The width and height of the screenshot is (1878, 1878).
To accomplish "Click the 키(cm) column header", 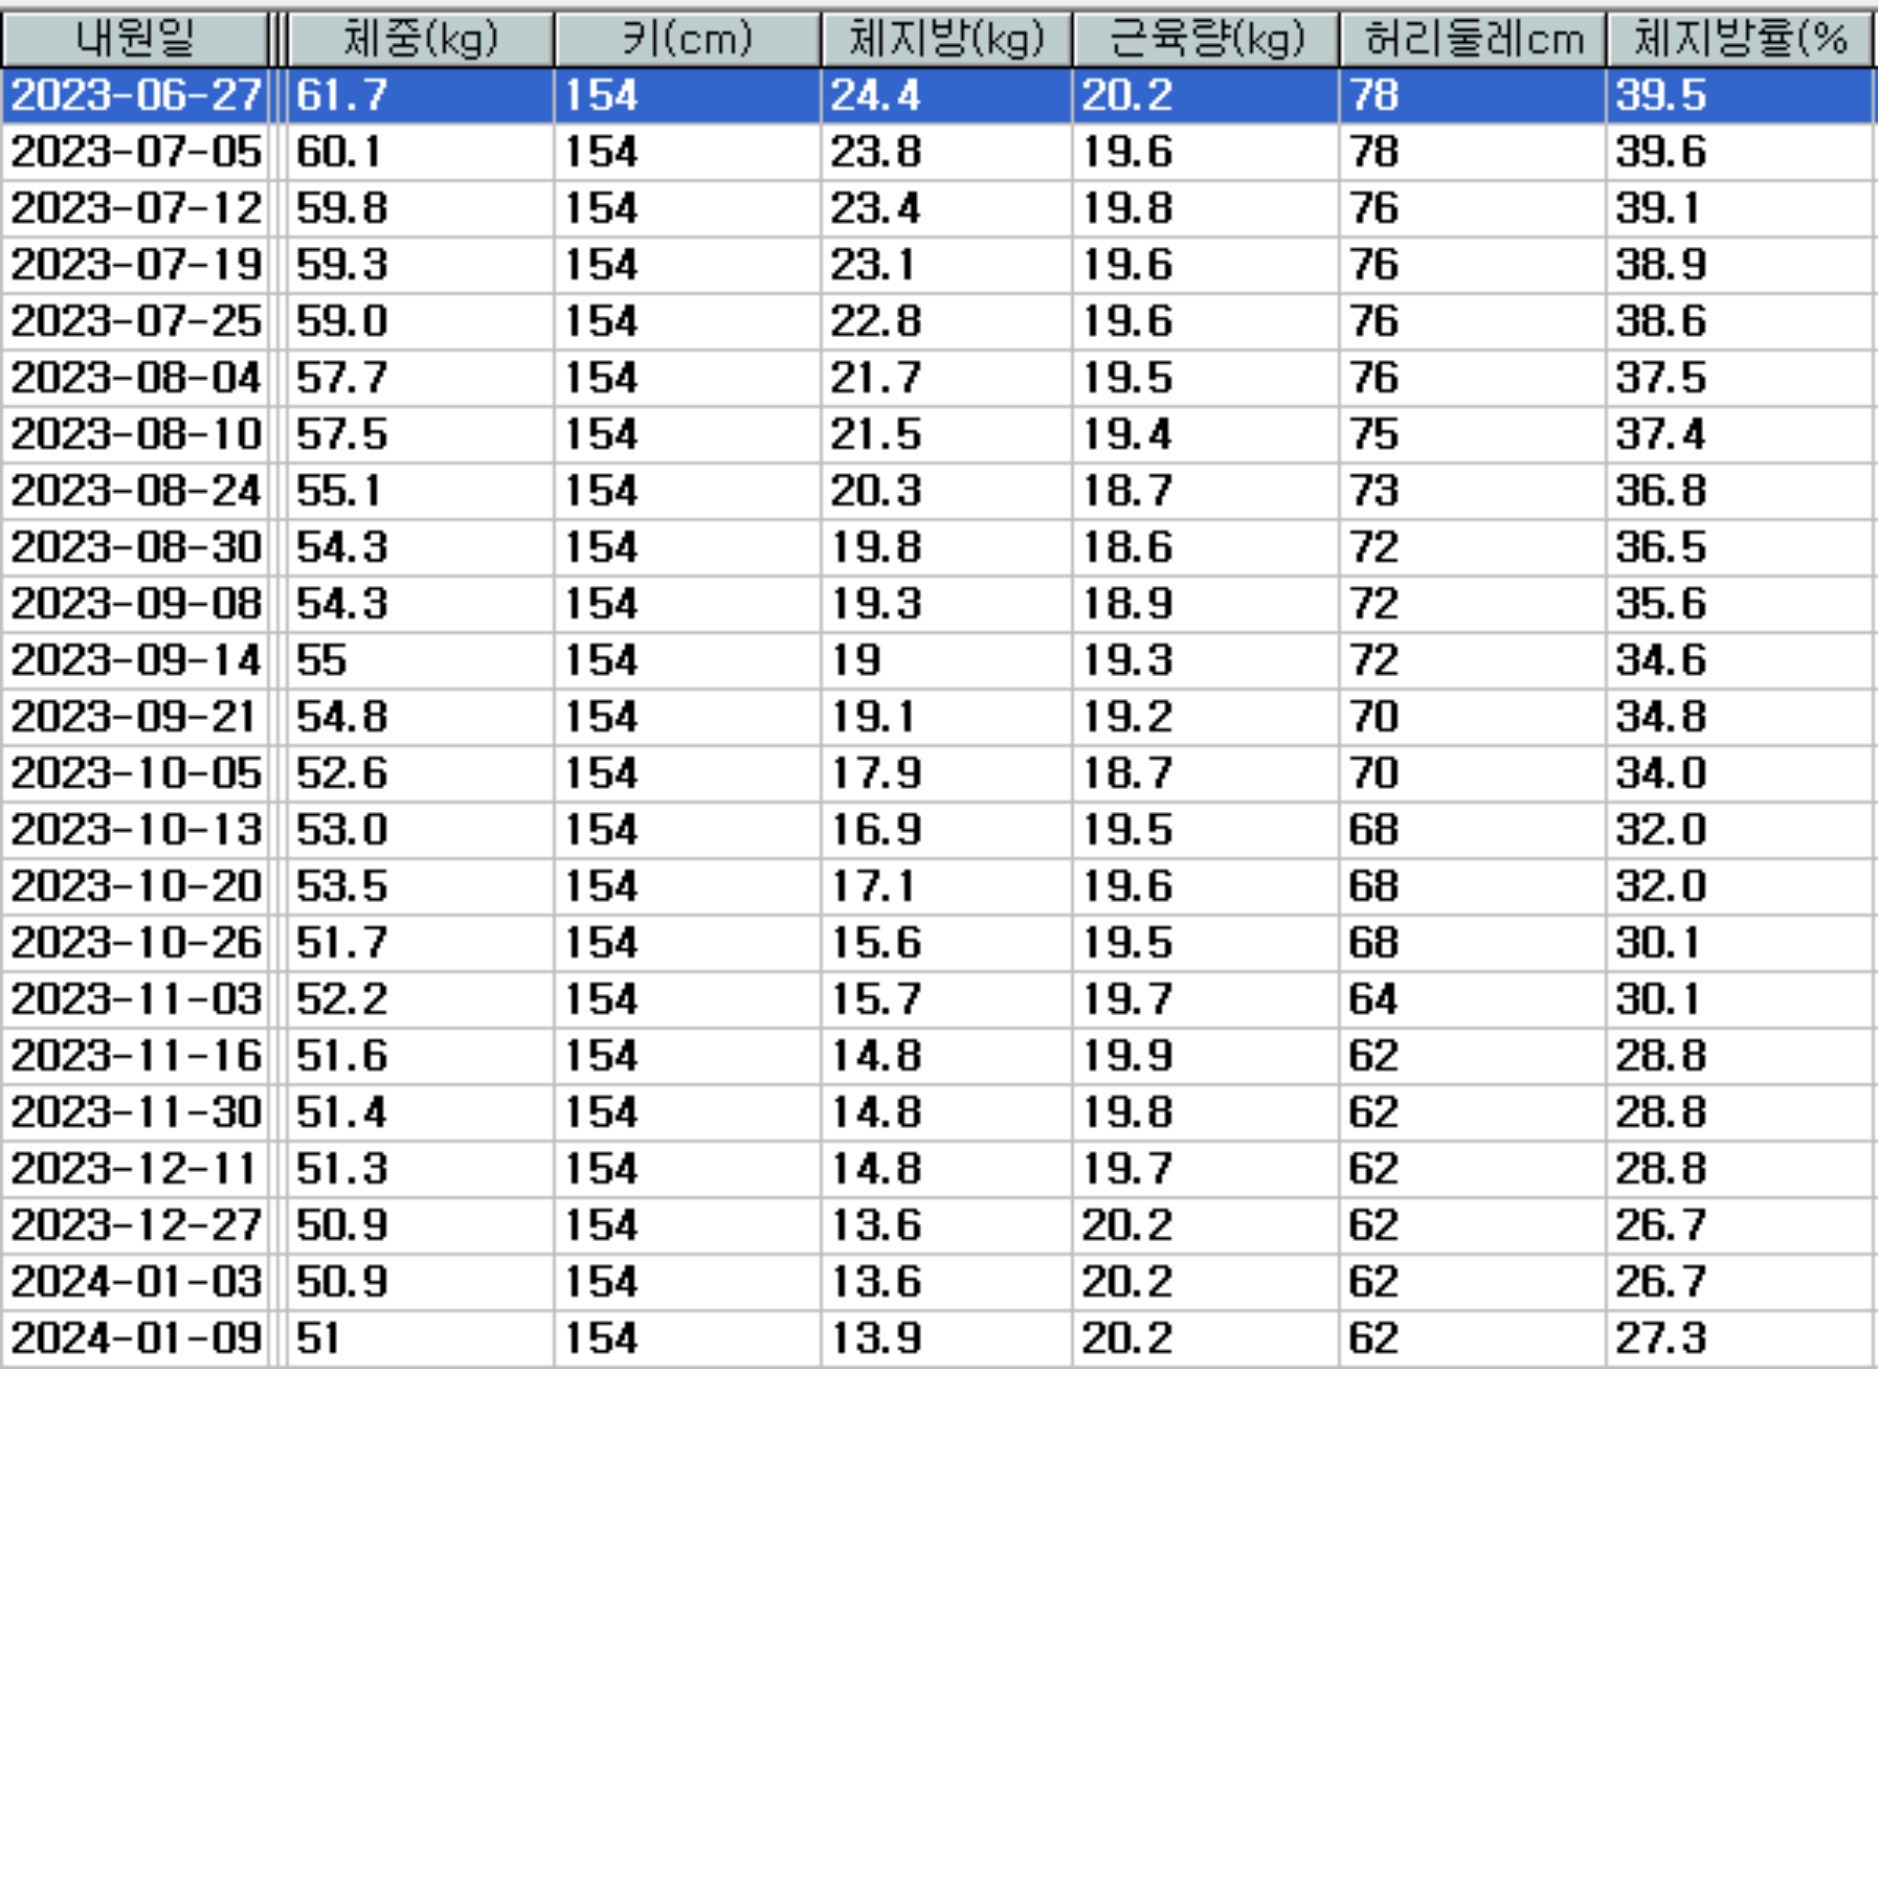I will click(687, 39).
